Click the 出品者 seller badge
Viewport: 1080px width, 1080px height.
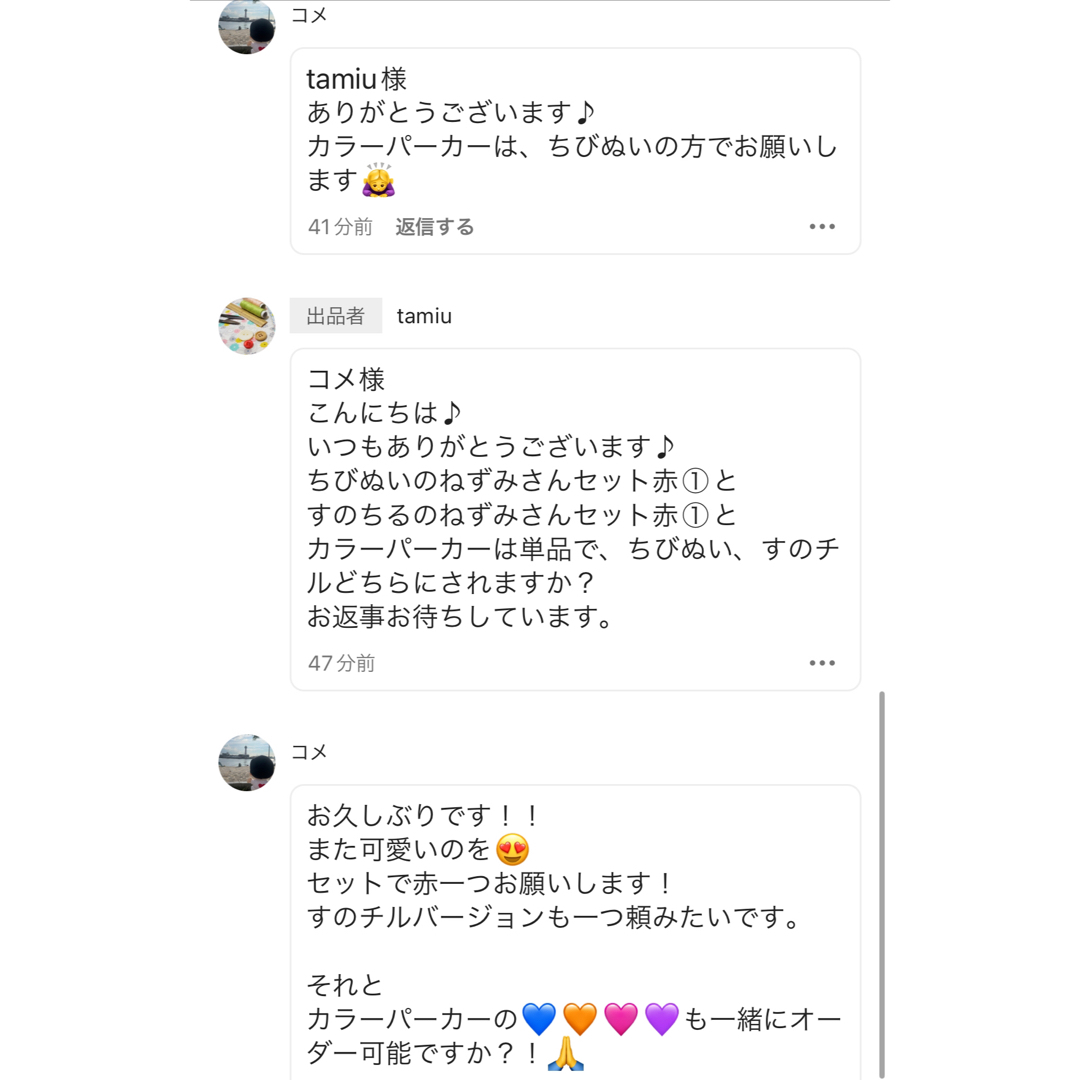tap(335, 316)
